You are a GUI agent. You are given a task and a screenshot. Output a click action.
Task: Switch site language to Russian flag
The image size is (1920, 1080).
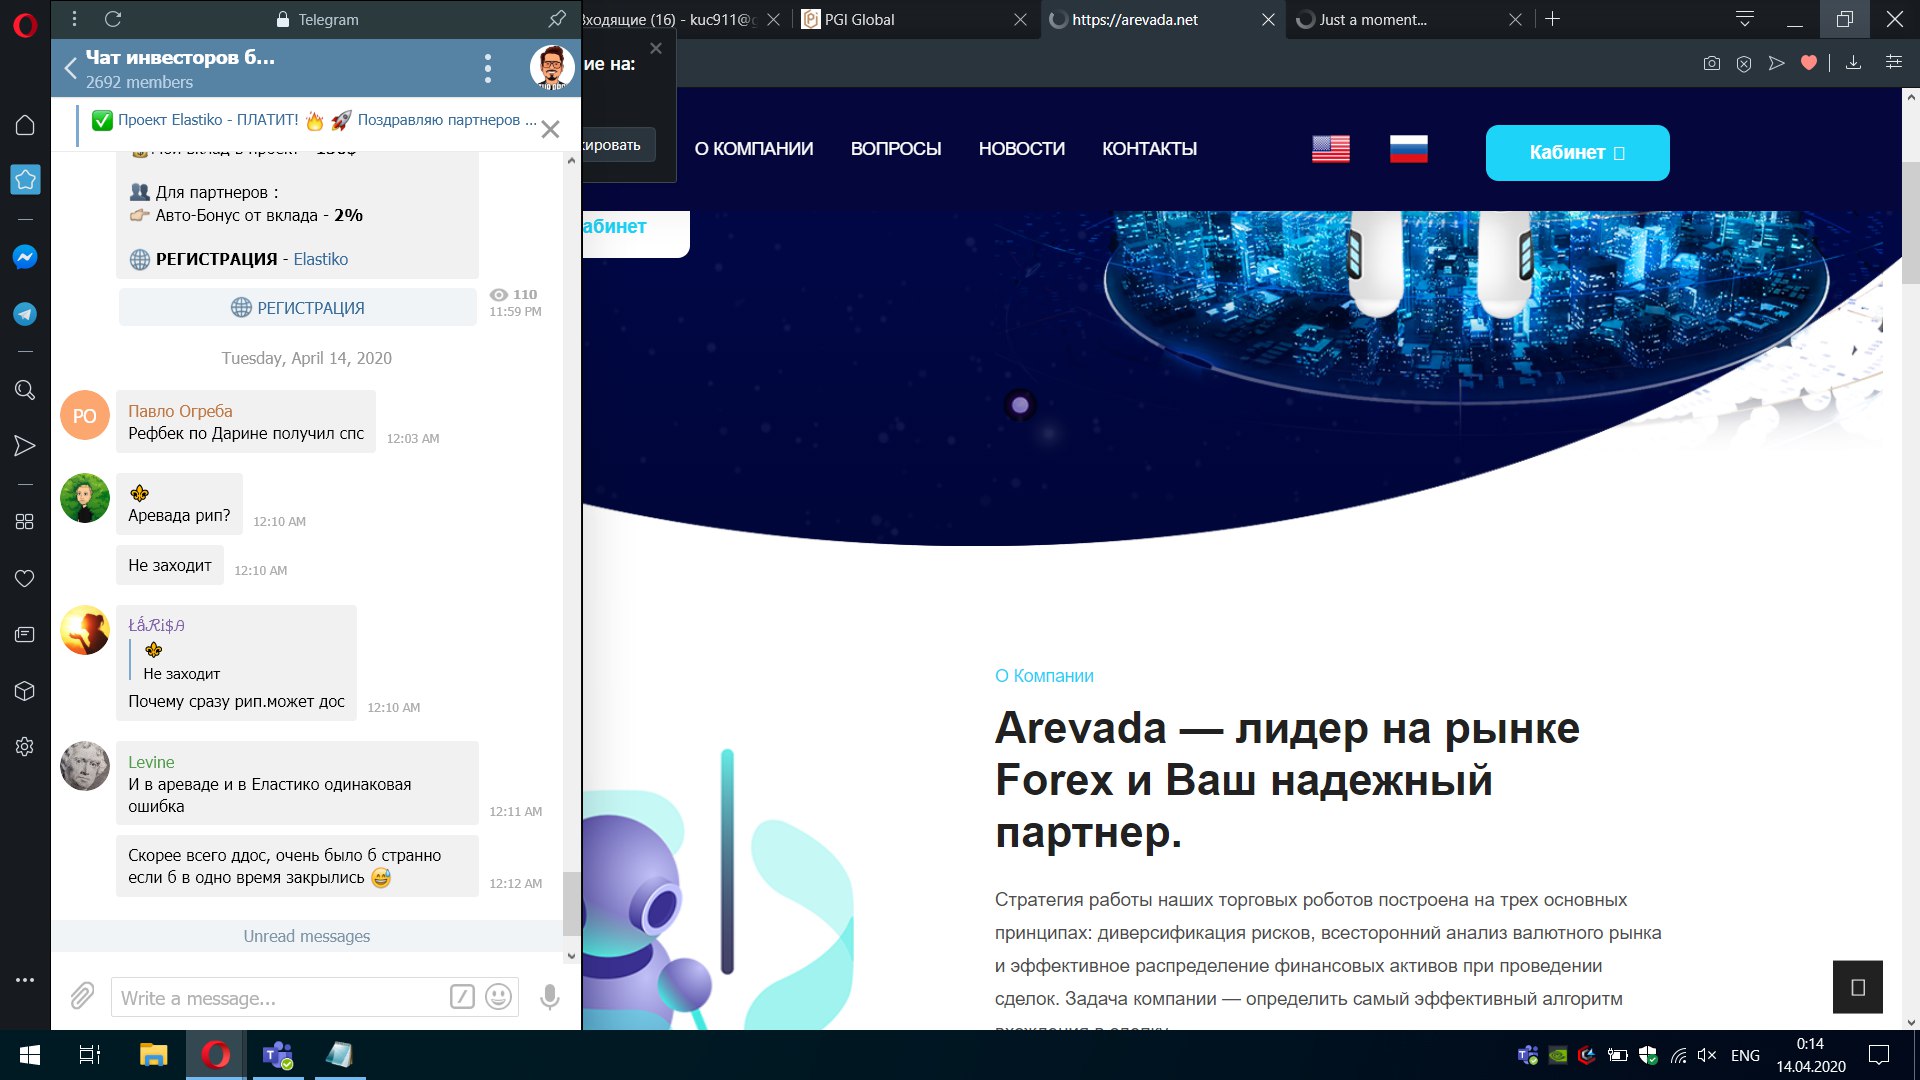[1408, 149]
